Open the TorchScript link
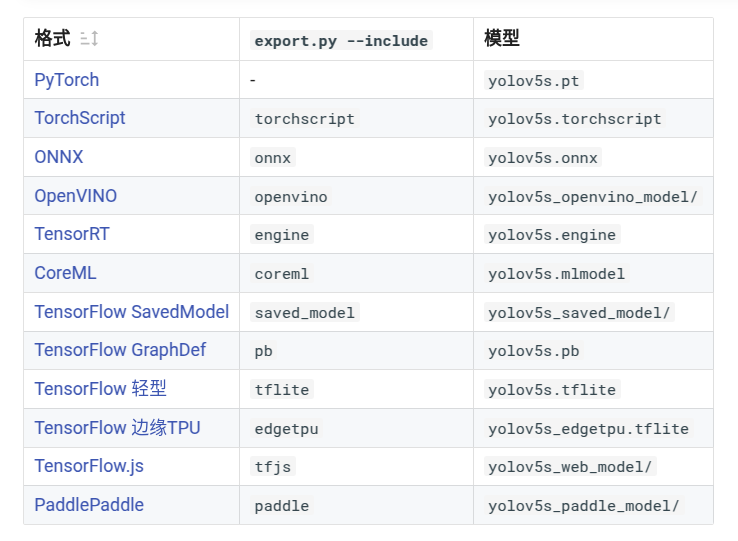Screen dimensions: 738x541 pyautogui.click(x=80, y=118)
